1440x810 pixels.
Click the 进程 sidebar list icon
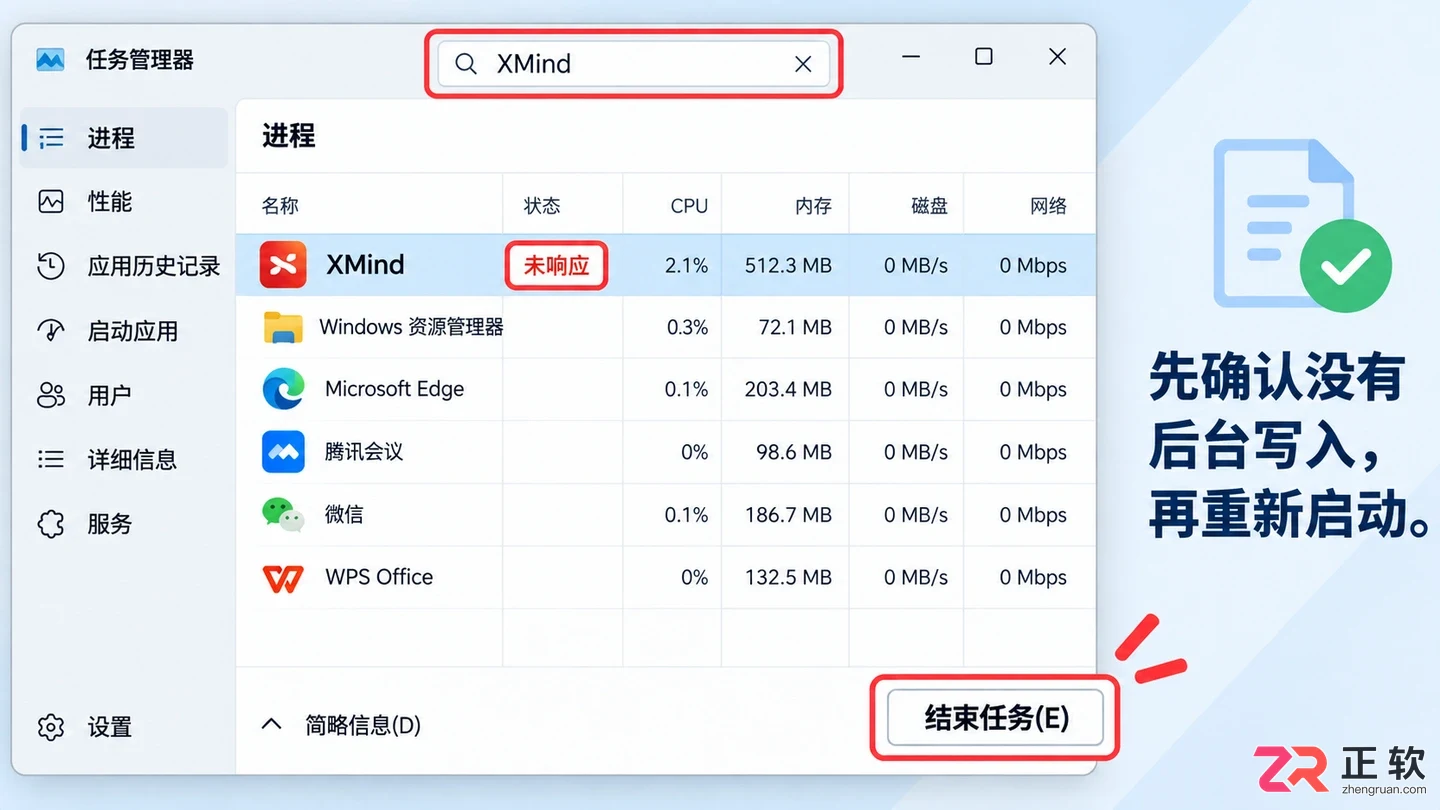point(51,137)
